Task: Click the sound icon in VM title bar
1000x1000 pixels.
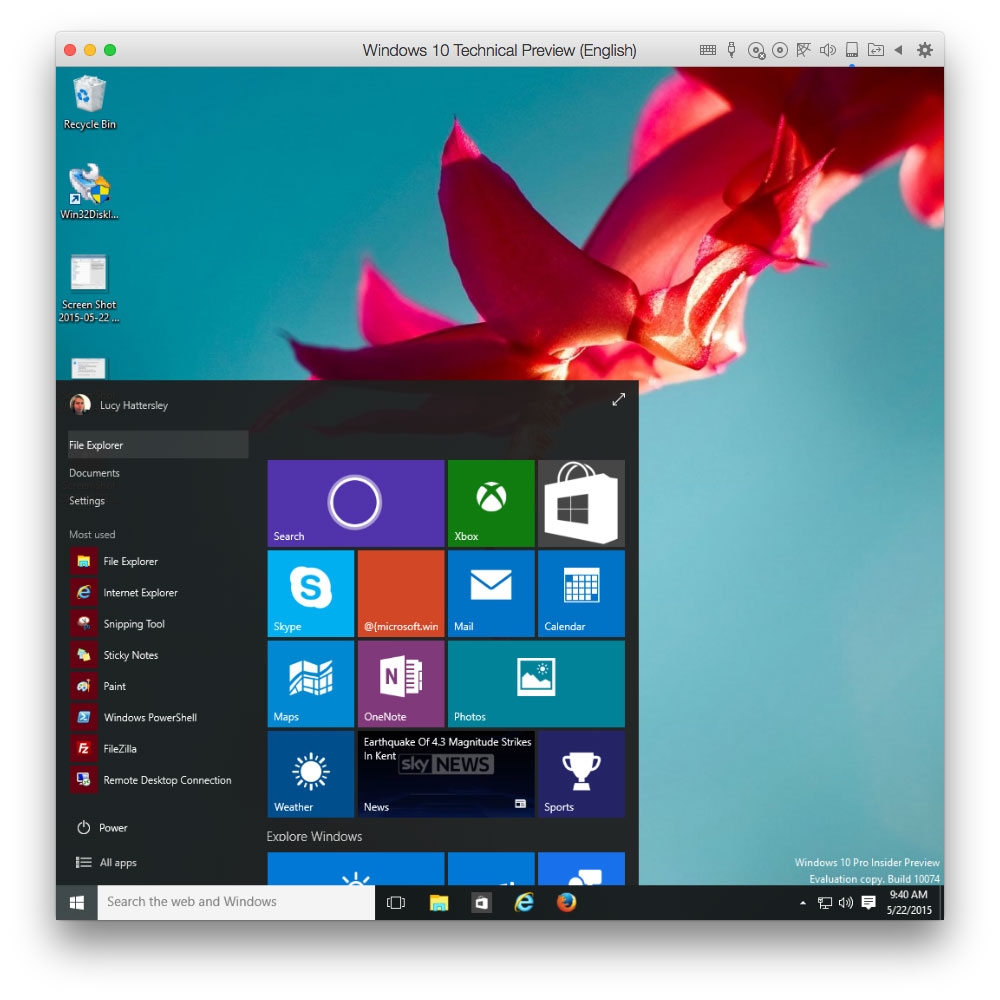Action: [x=828, y=50]
